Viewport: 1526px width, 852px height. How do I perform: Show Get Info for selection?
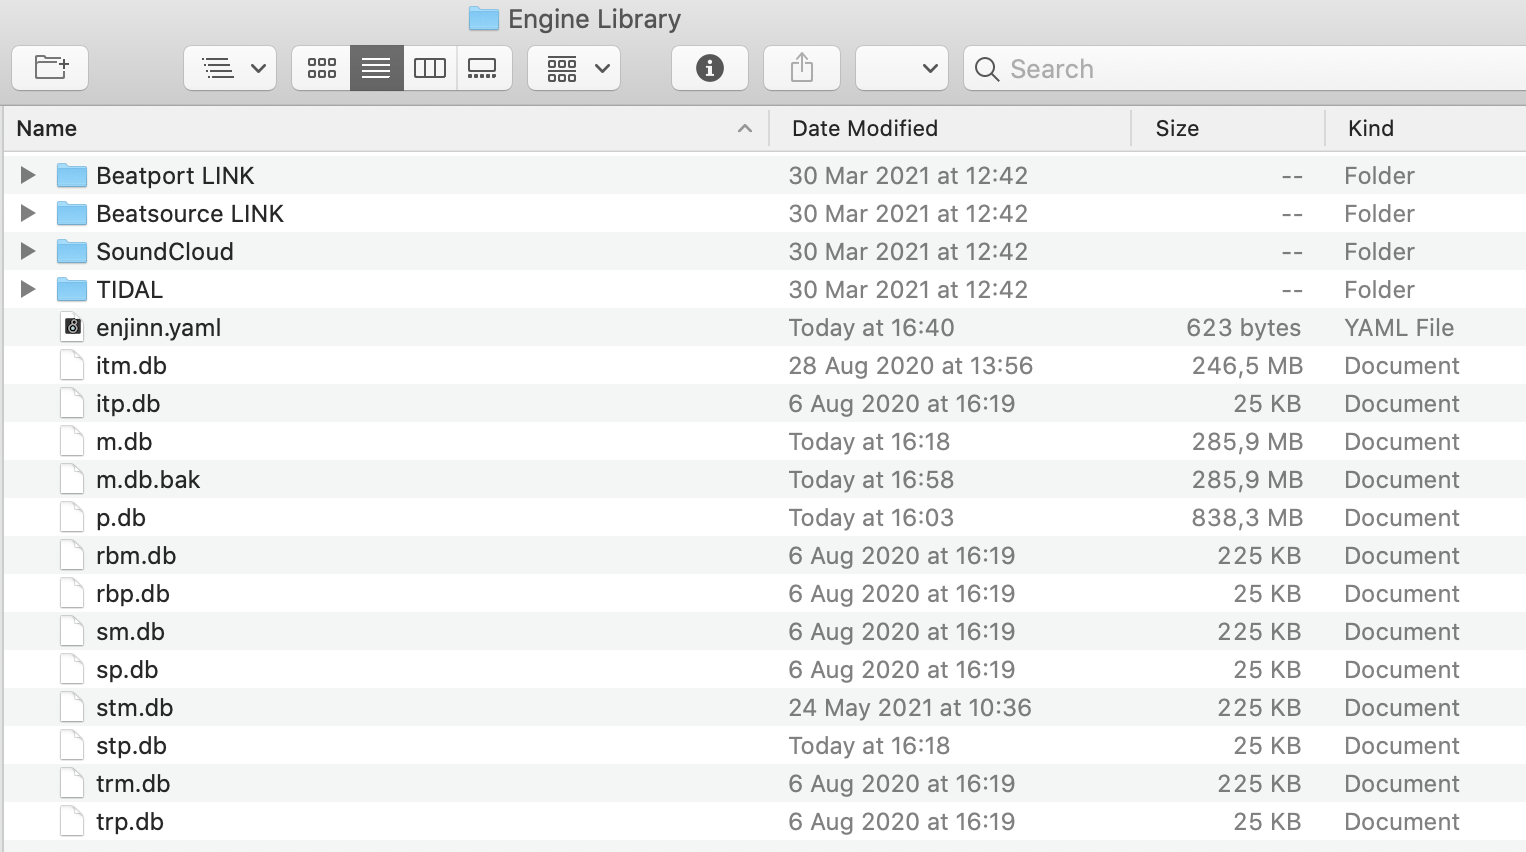710,68
